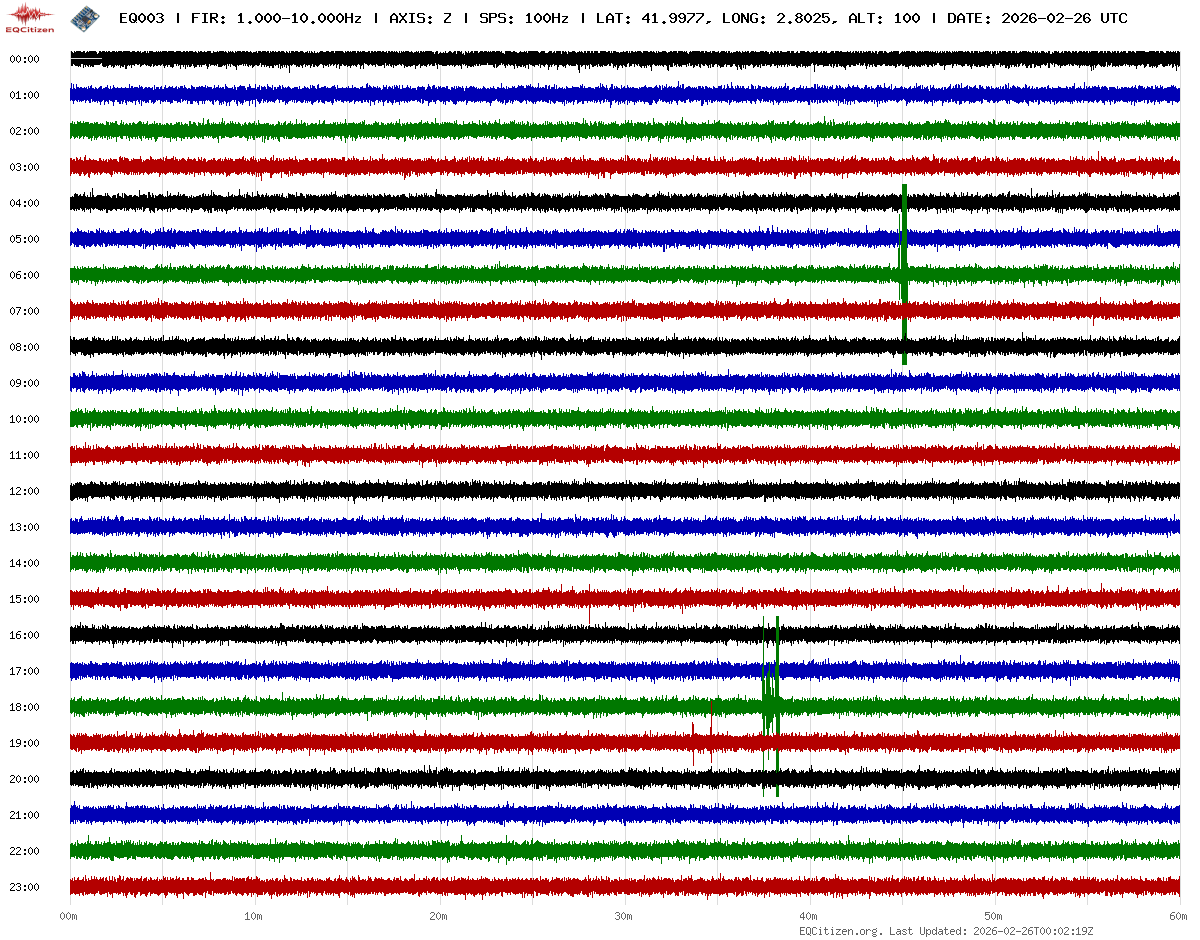
Task: Click the SPS: 100Hz header label
Action: 524,19
